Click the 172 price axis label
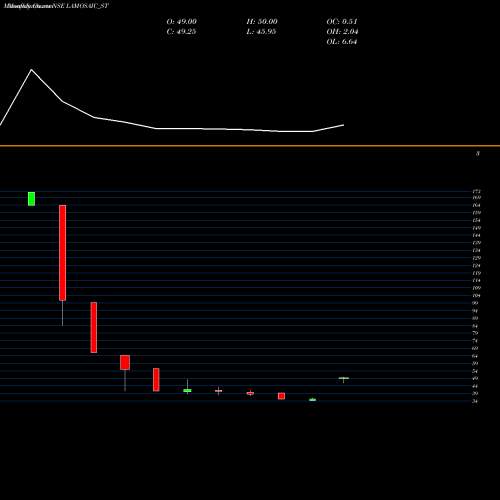Image resolution: width=500 pixels, height=500 pixels. [477, 191]
